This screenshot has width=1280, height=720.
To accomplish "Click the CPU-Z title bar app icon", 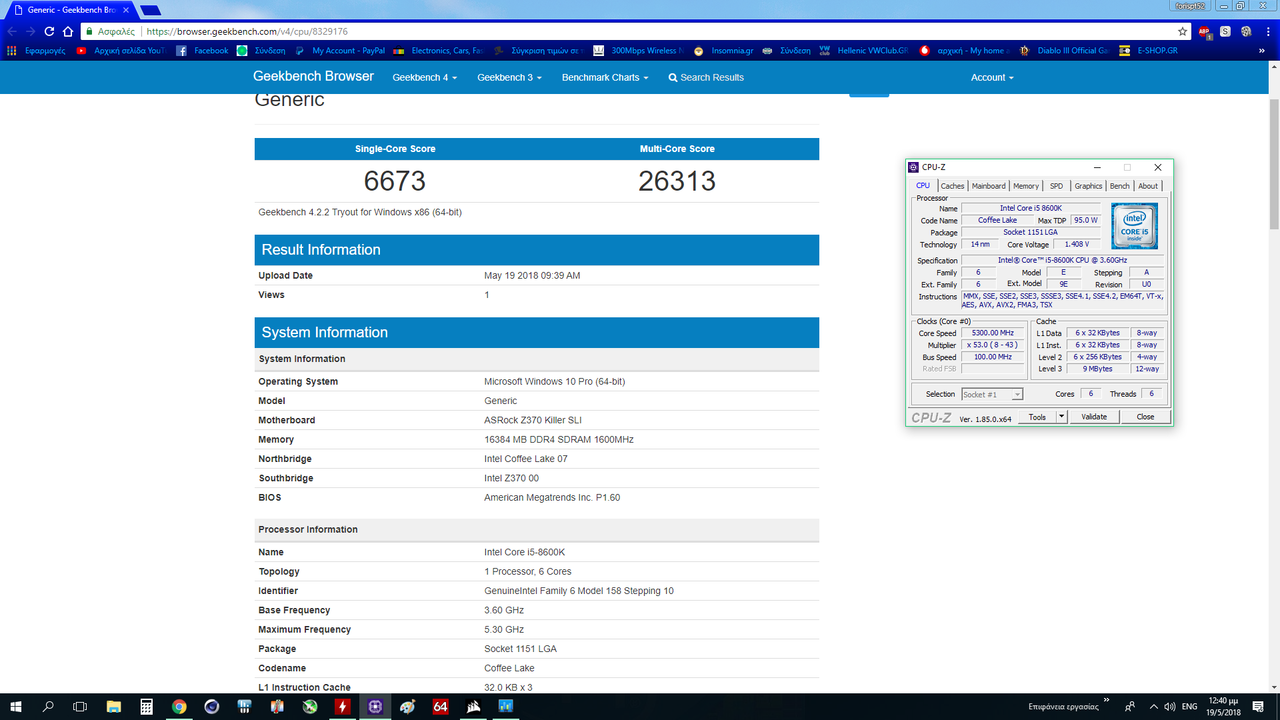I will click(914, 167).
